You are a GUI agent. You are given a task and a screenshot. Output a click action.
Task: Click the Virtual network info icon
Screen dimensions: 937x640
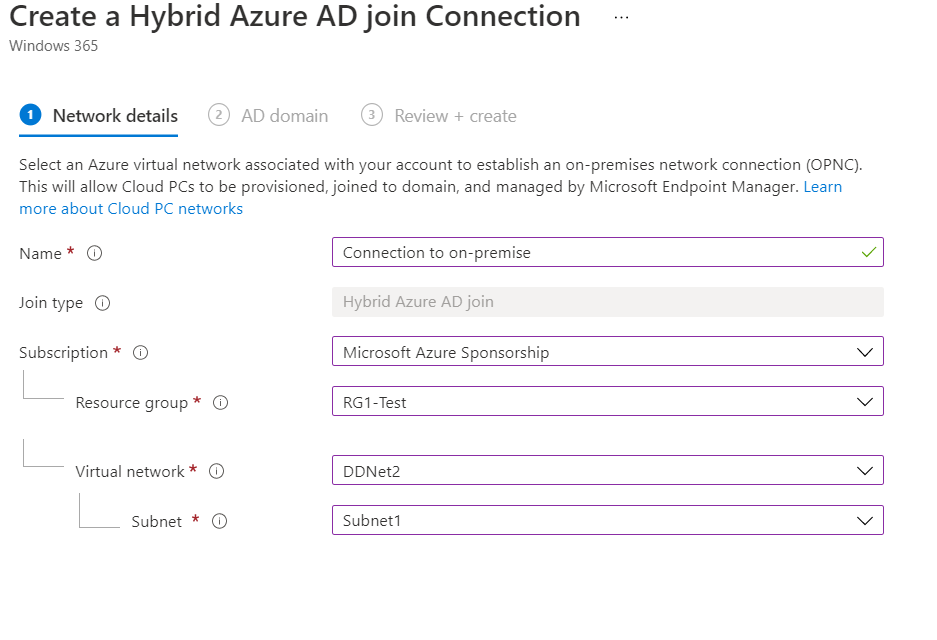[x=216, y=472]
